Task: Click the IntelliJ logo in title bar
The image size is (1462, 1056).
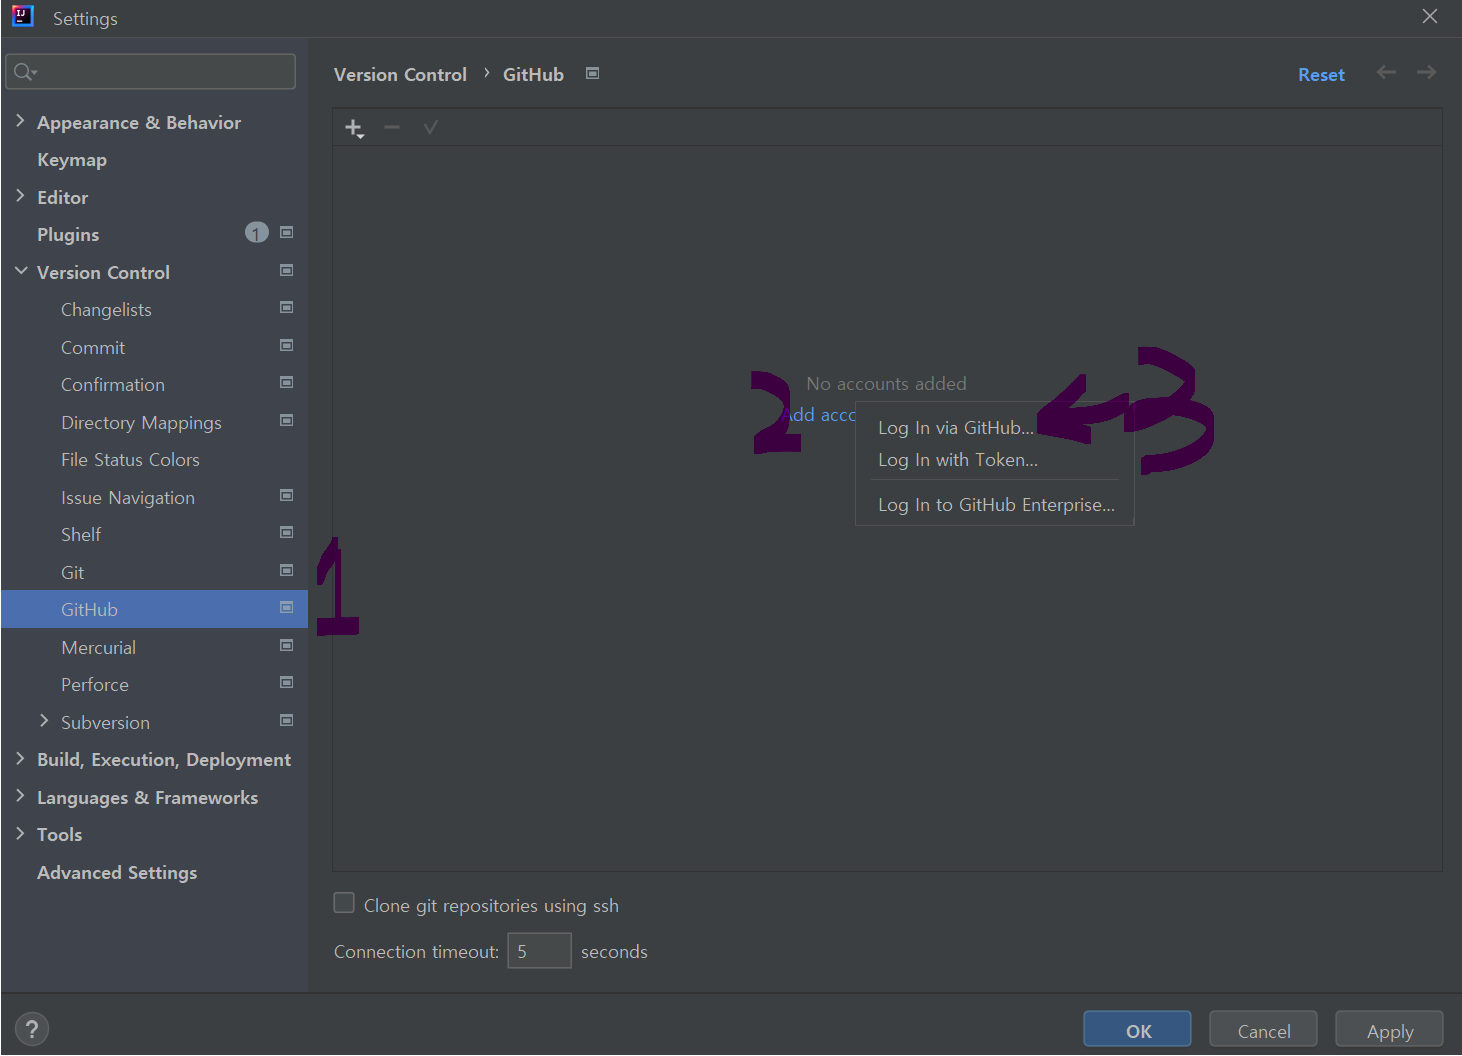Action: click(23, 16)
